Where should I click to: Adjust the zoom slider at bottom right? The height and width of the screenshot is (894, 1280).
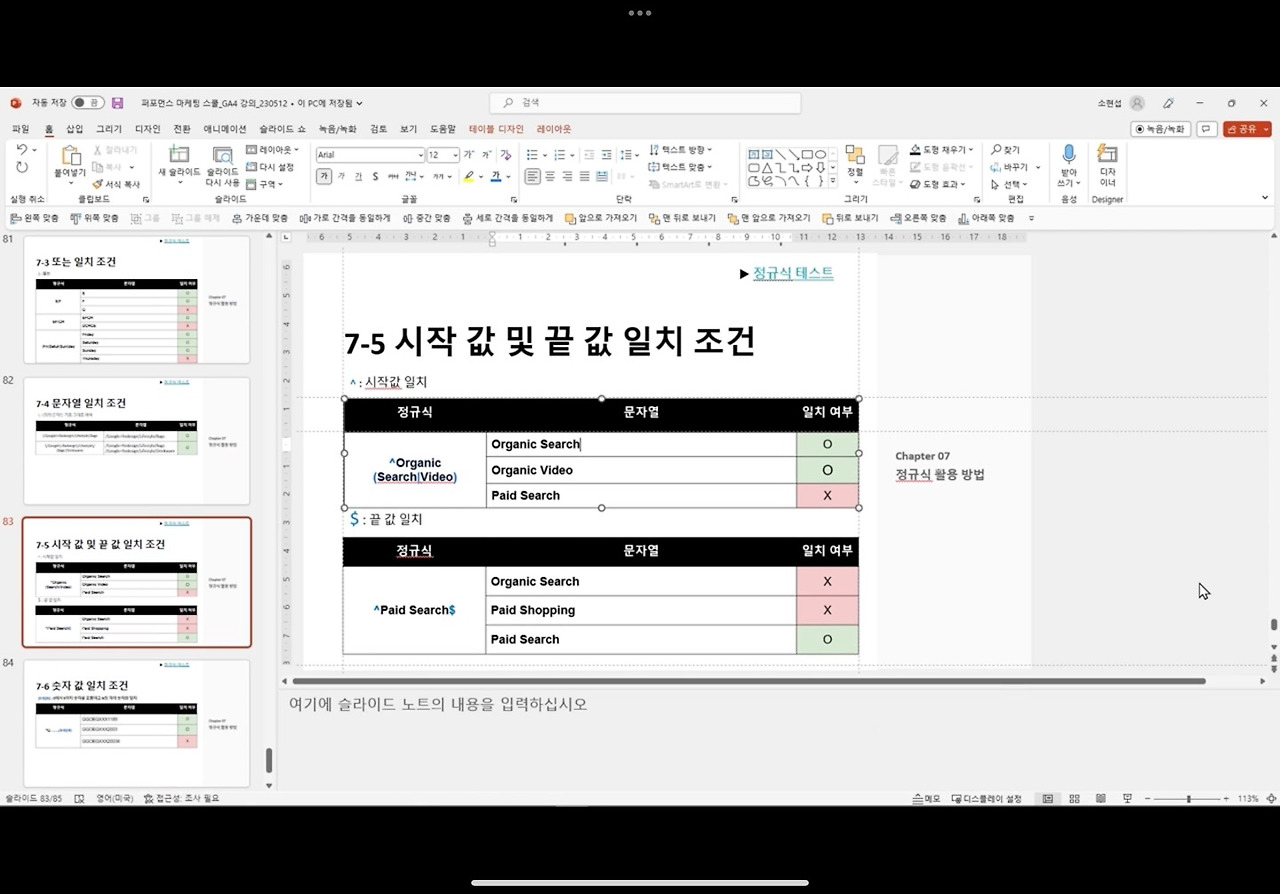(1190, 798)
